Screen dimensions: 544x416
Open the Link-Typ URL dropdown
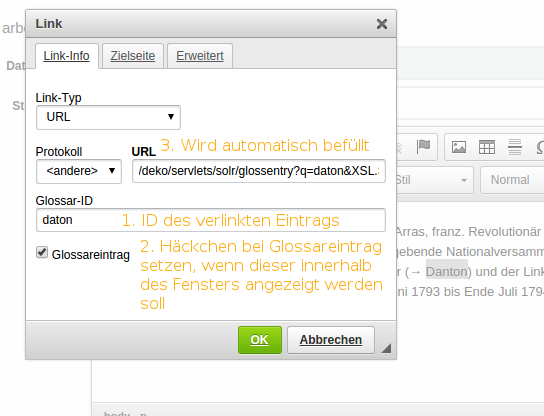click(x=108, y=117)
